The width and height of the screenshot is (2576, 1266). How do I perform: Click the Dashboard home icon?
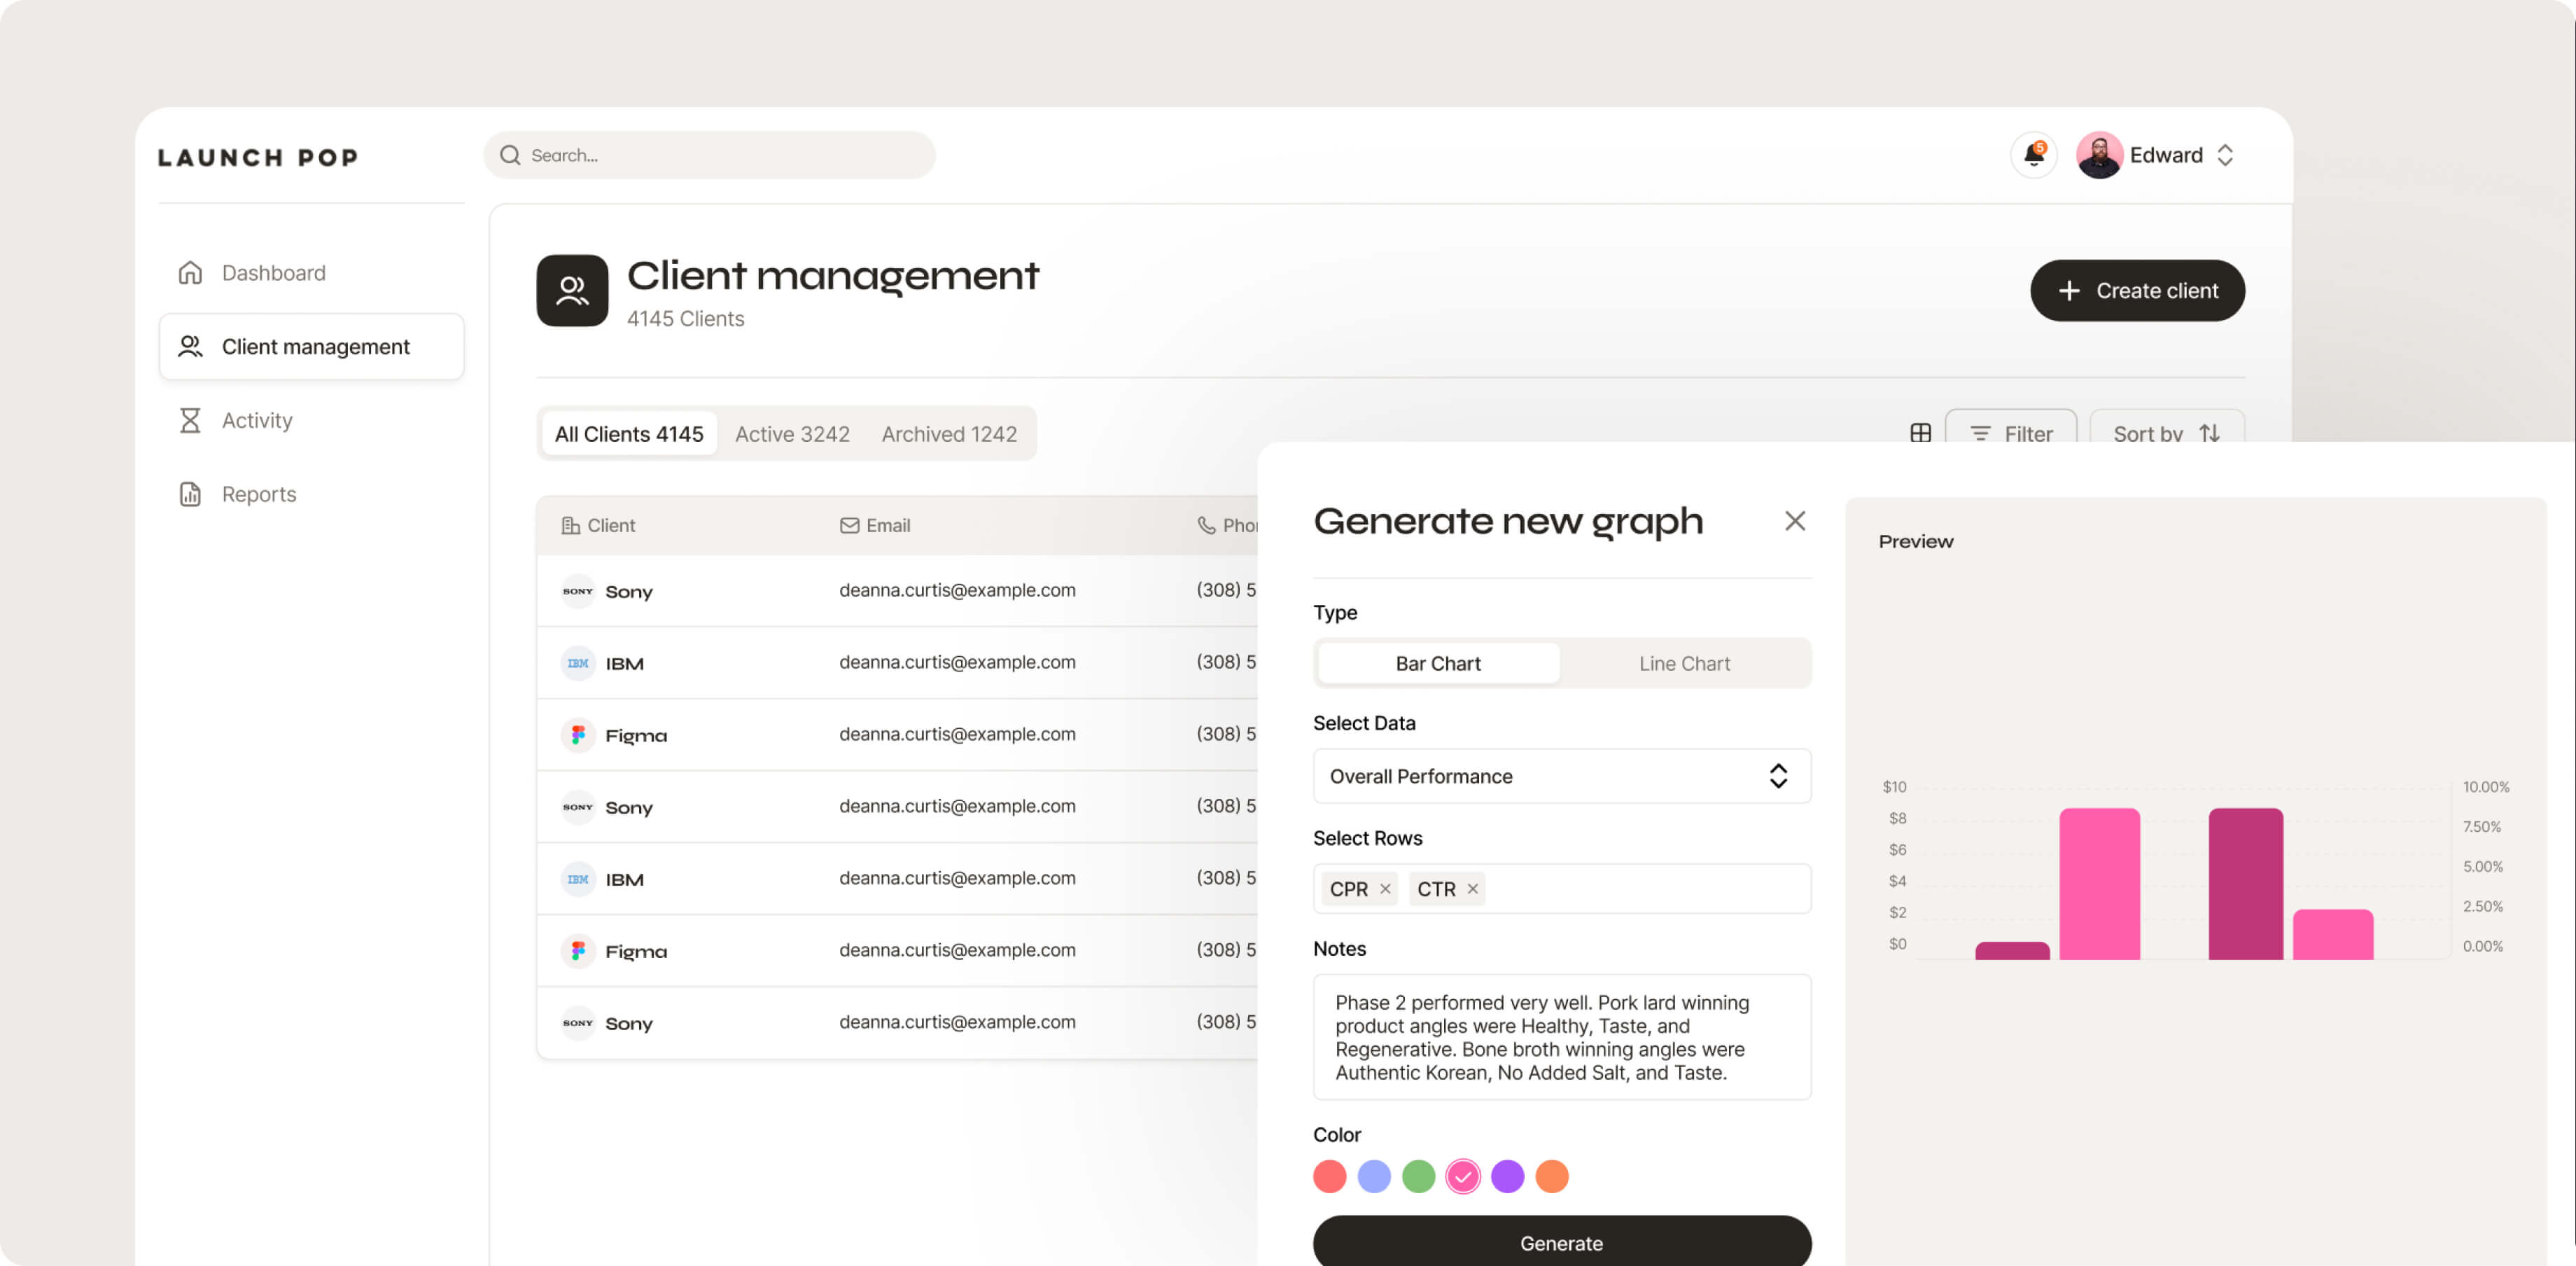coord(190,273)
